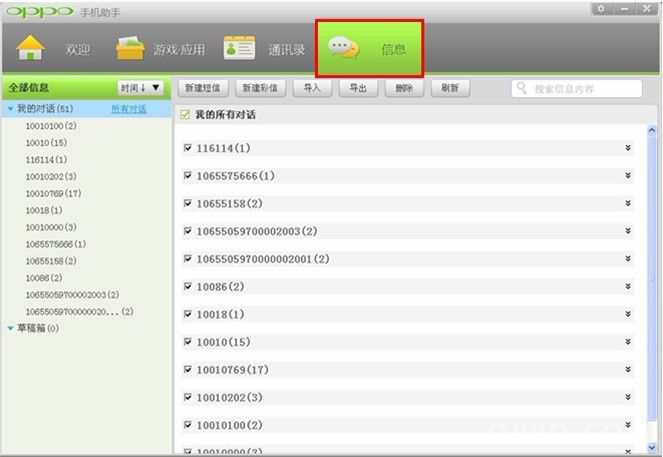The width and height of the screenshot is (663, 457).
Task: Select 10655158(2) in left tree
Action: click(x=51, y=261)
